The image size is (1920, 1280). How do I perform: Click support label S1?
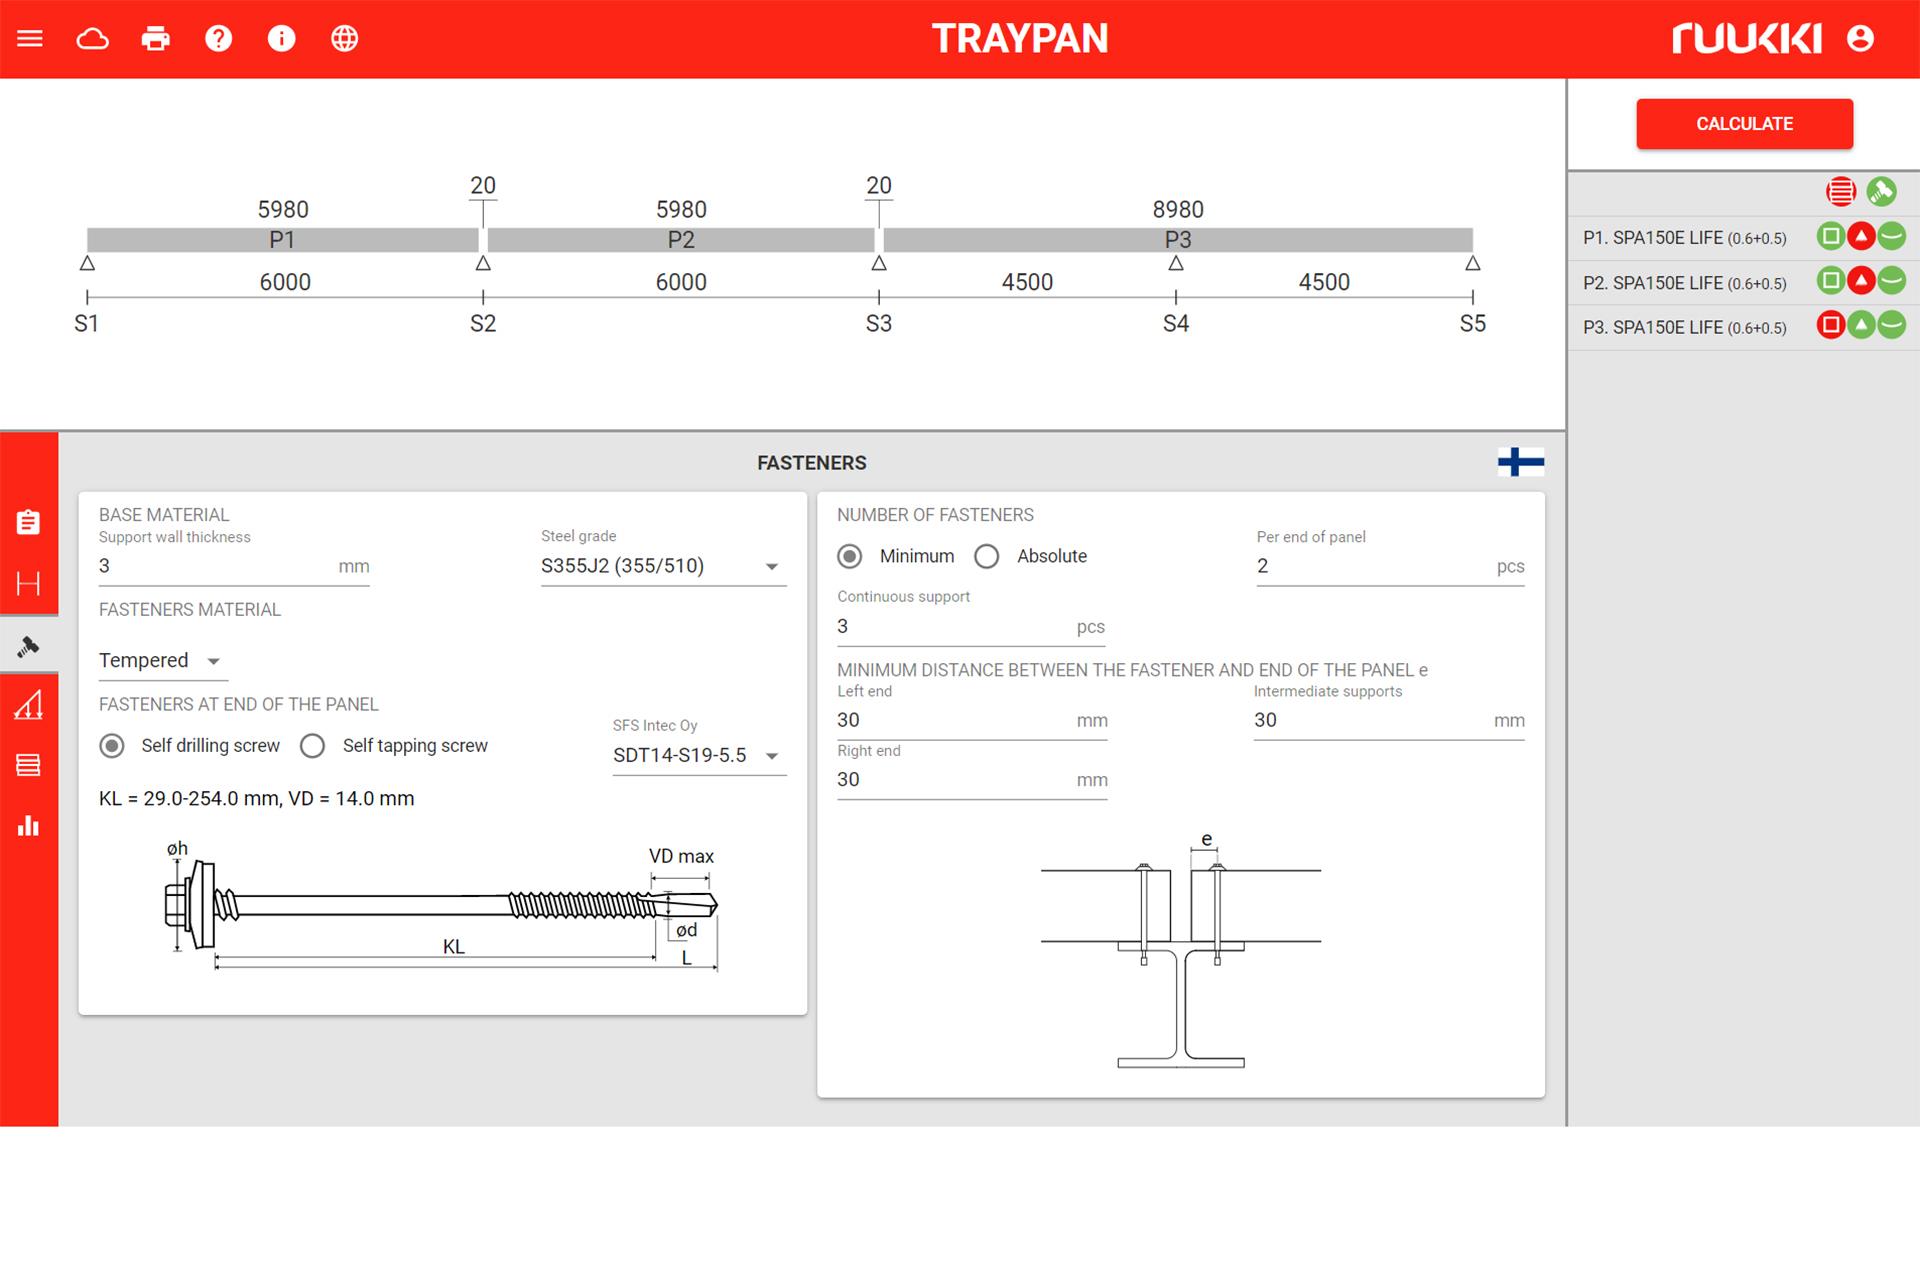[87, 324]
